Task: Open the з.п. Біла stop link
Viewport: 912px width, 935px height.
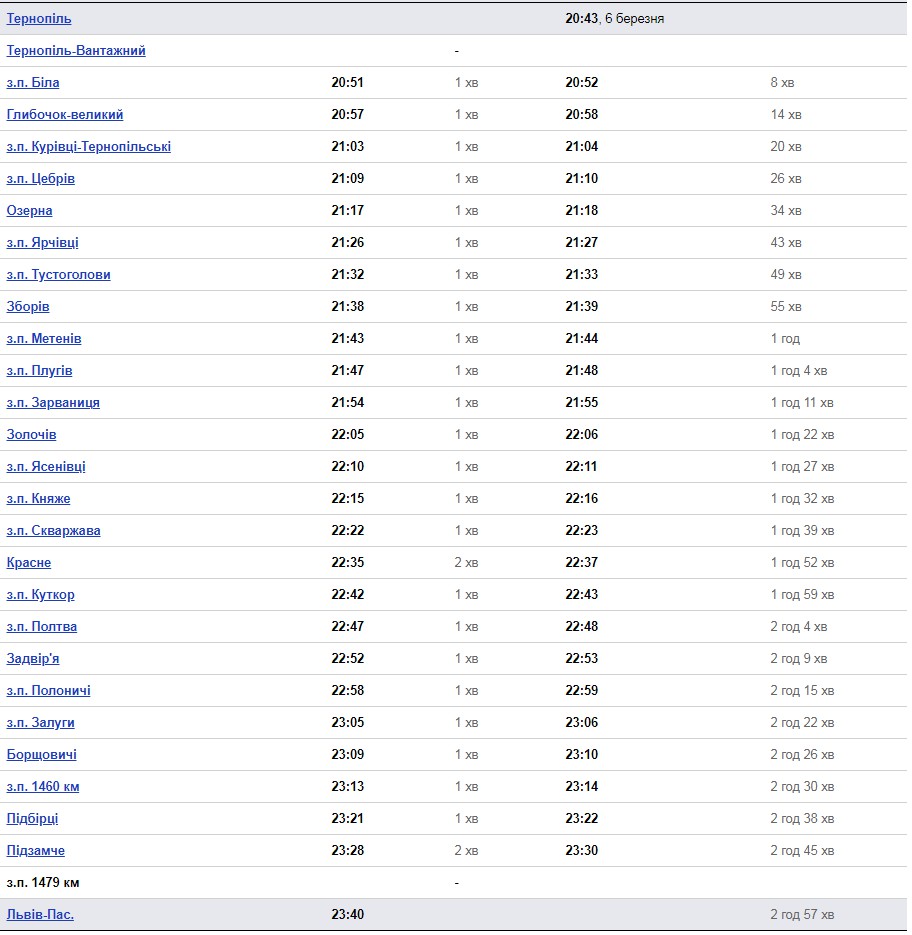Action: (x=33, y=82)
